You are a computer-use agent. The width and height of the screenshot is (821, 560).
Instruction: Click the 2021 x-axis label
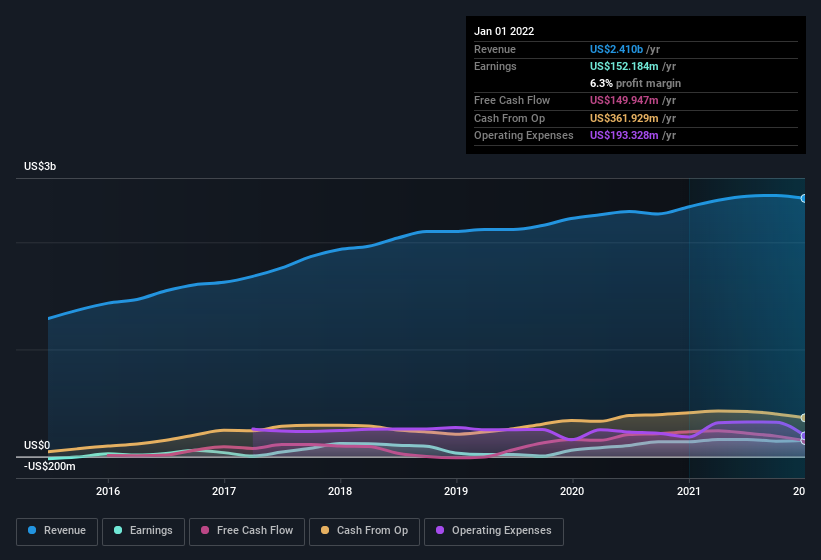(x=689, y=491)
